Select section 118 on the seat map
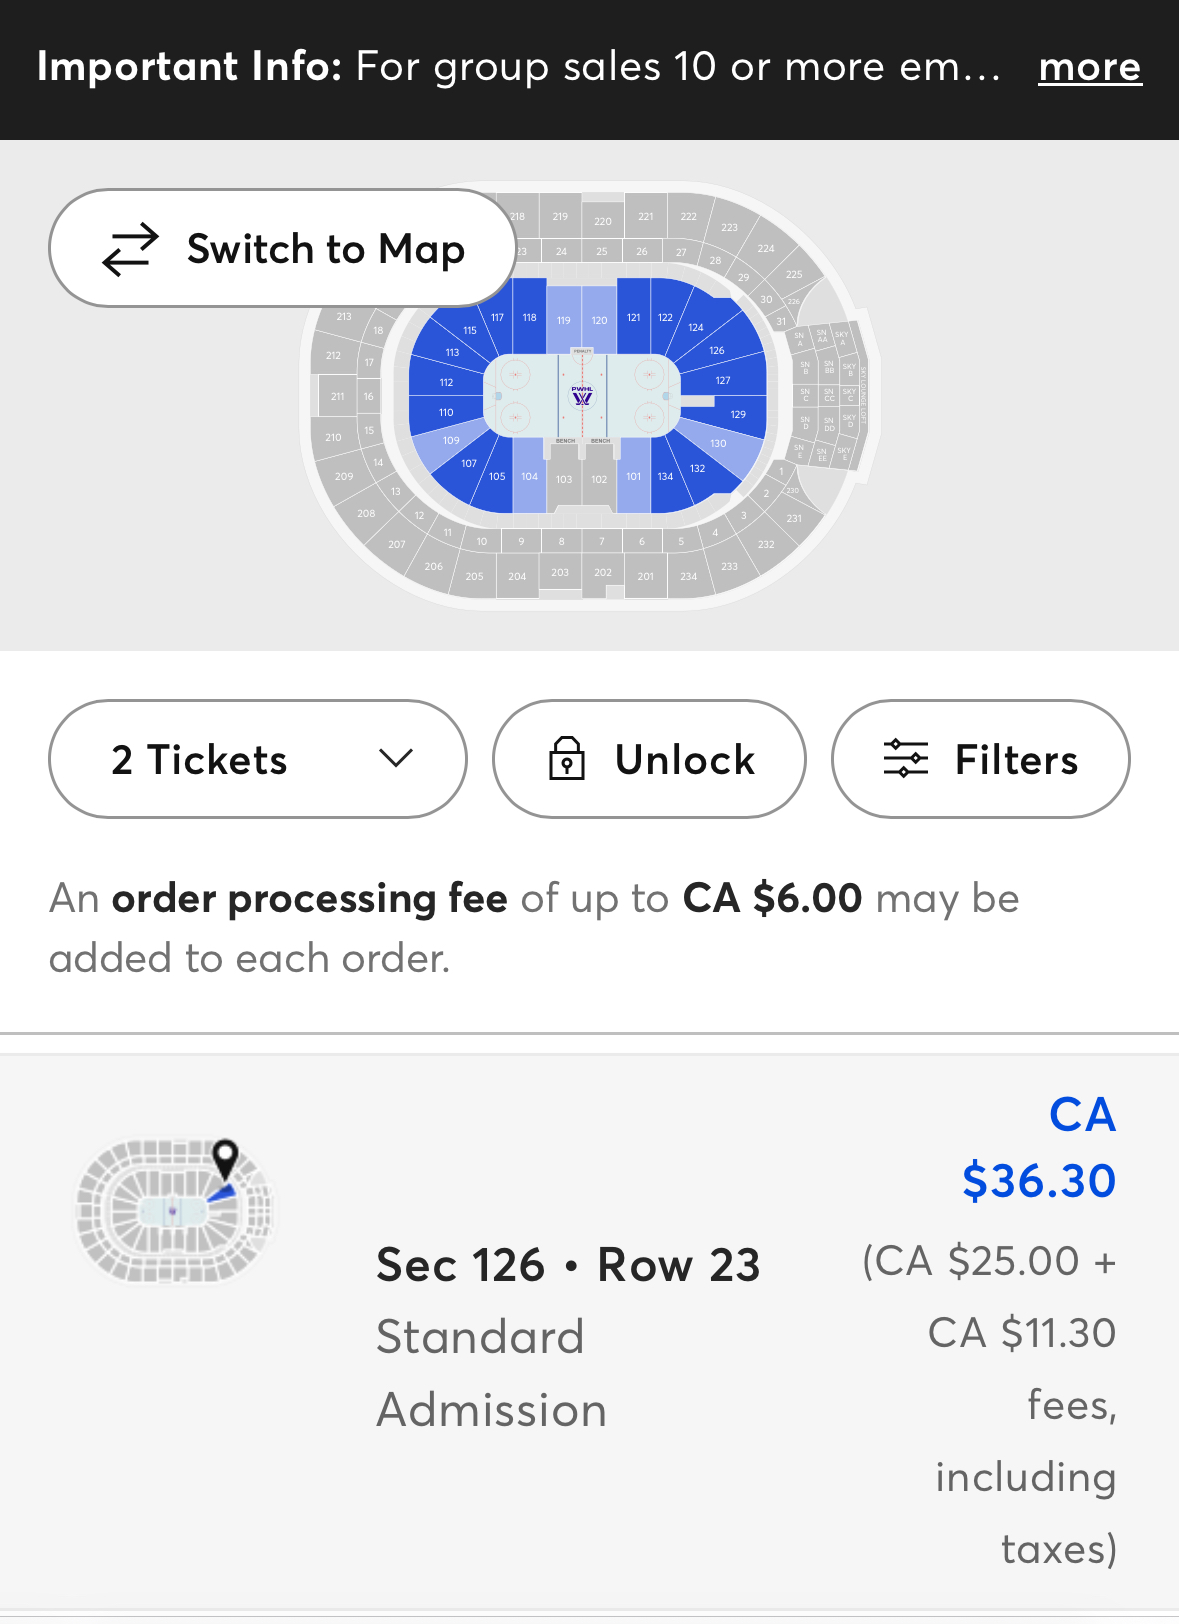The height and width of the screenshot is (1624, 1179). 529,317
